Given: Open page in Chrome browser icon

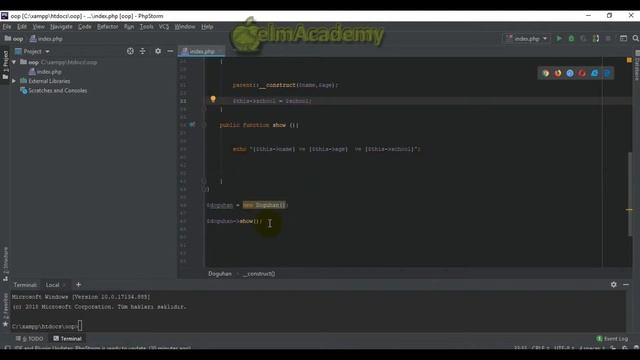Looking at the screenshot, I should click(546, 73).
